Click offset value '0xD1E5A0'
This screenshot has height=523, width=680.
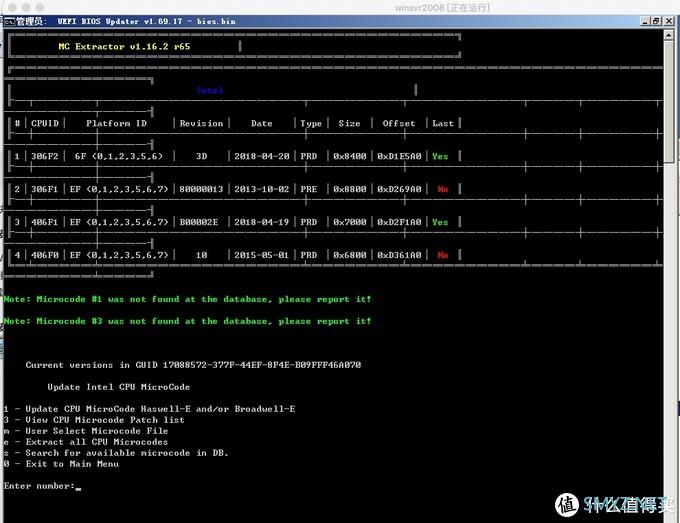399,156
